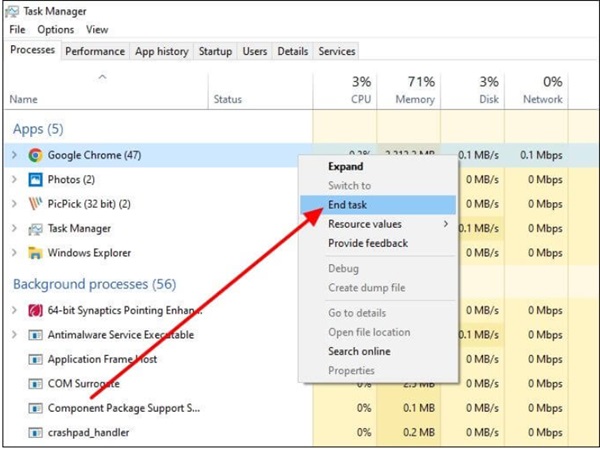Click the Synaptics Pointing Enhance icon
Image resolution: width=600 pixels, height=449 pixels.
click(x=35, y=310)
